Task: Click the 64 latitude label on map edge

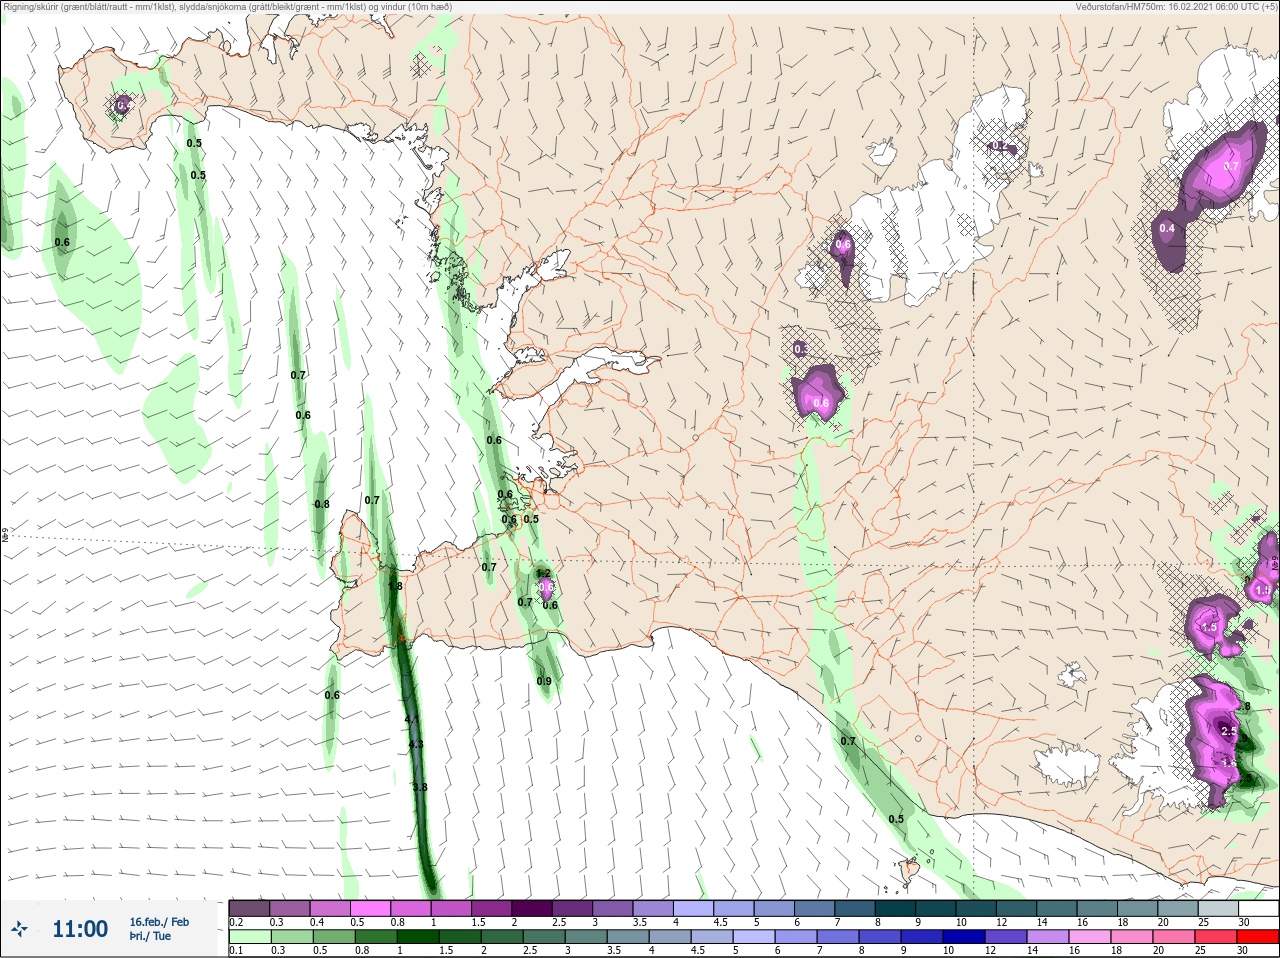Action: tap(5, 535)
